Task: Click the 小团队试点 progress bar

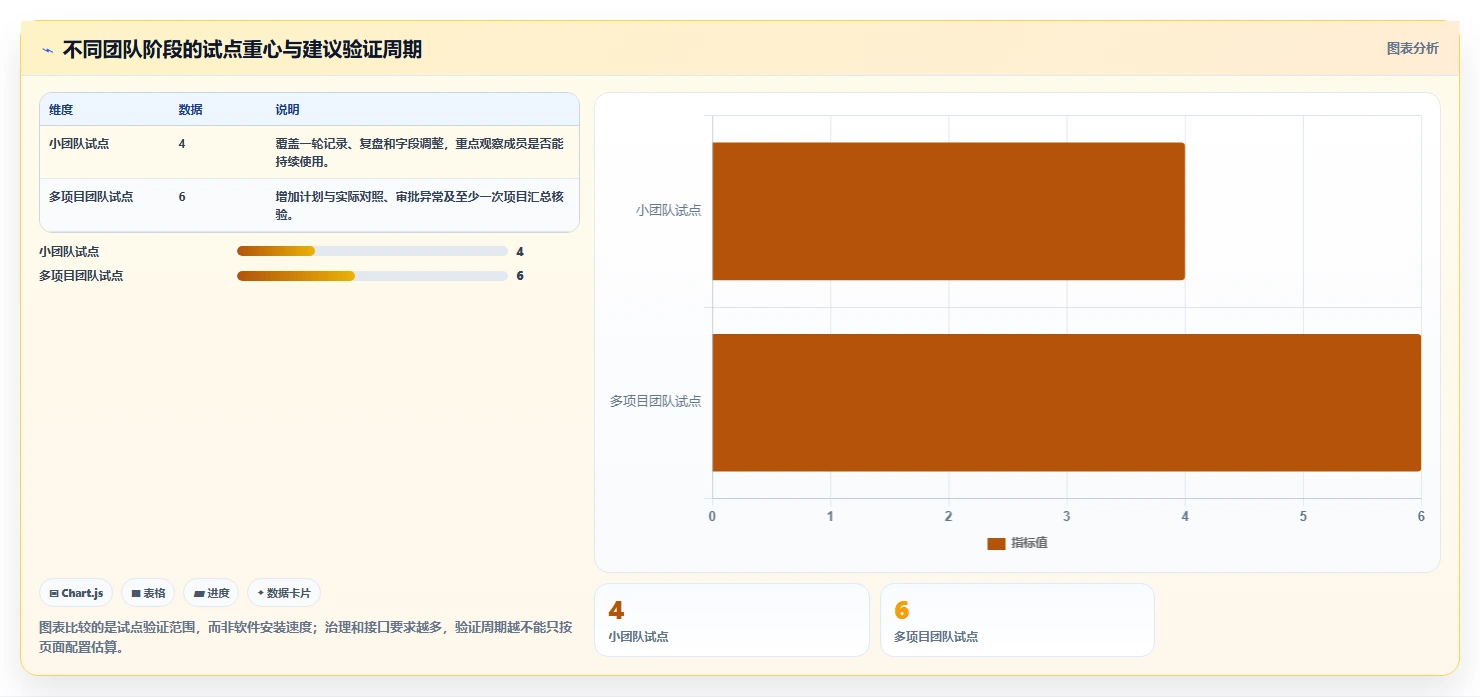Action: tap(372, 251)
